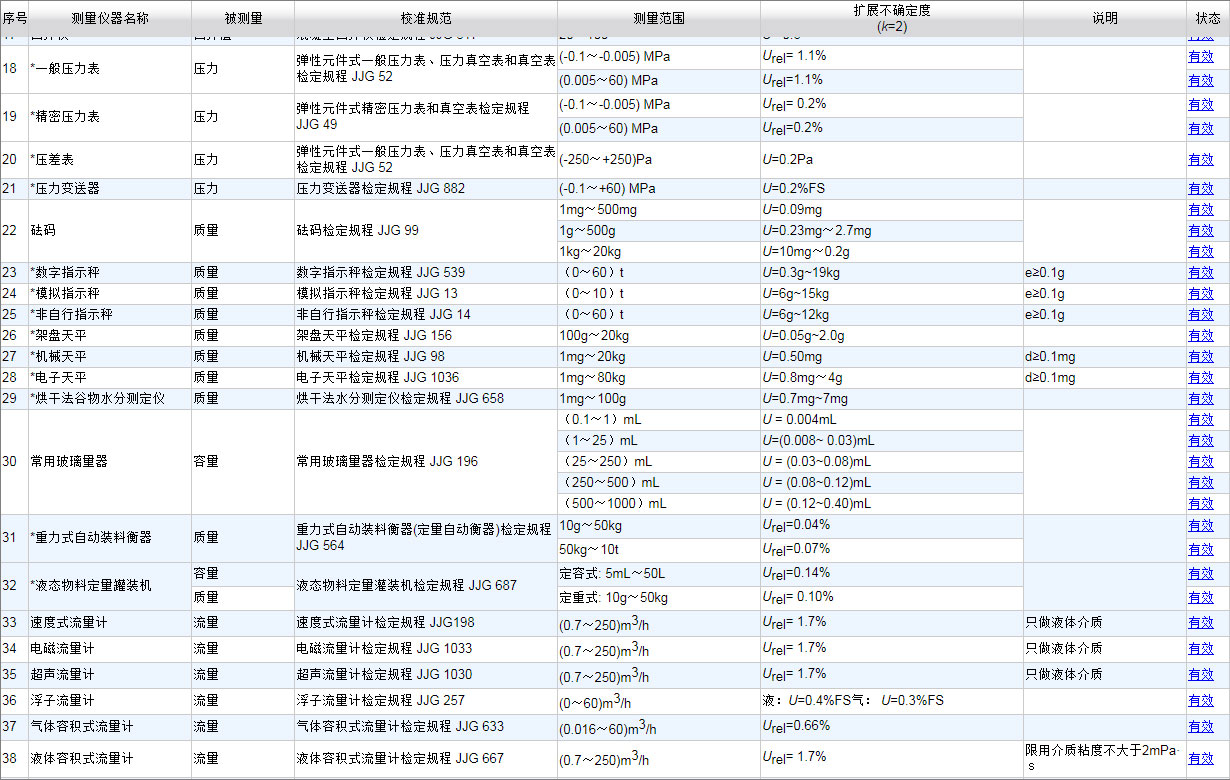Select the 状态 column header
This screenshot has height=780, width=1230.
(x=1208, y=18)
